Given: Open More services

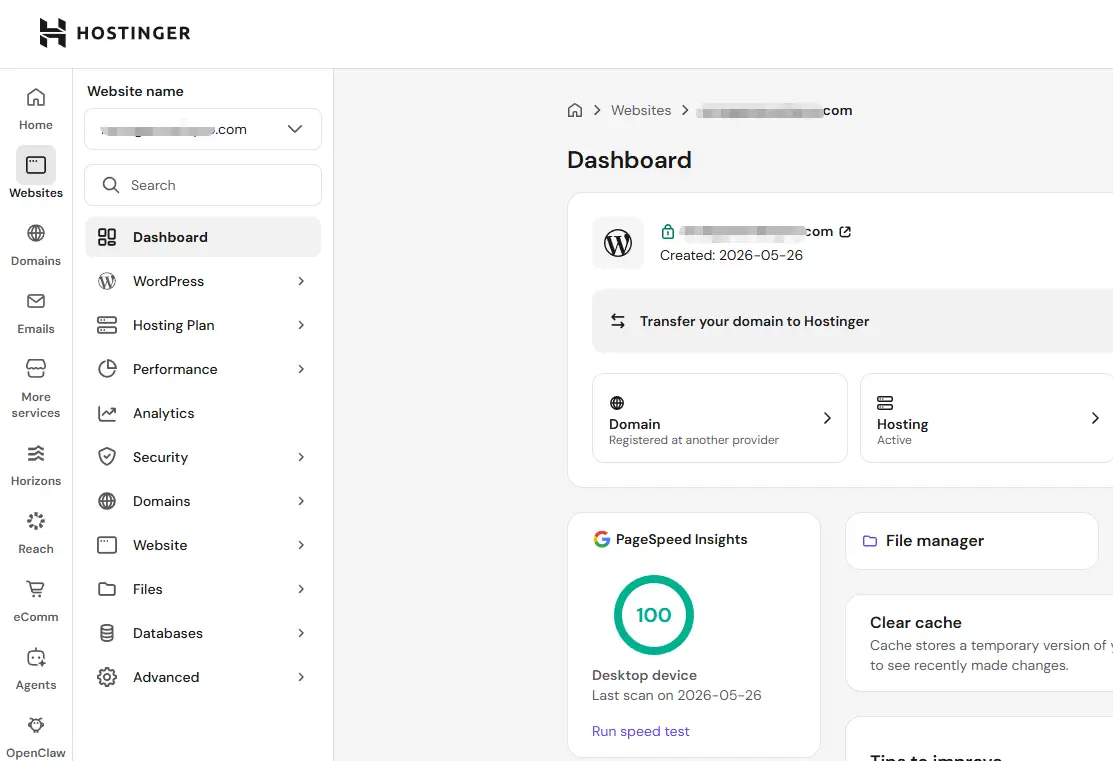Looking at the screenshot, I should (35, 388).
